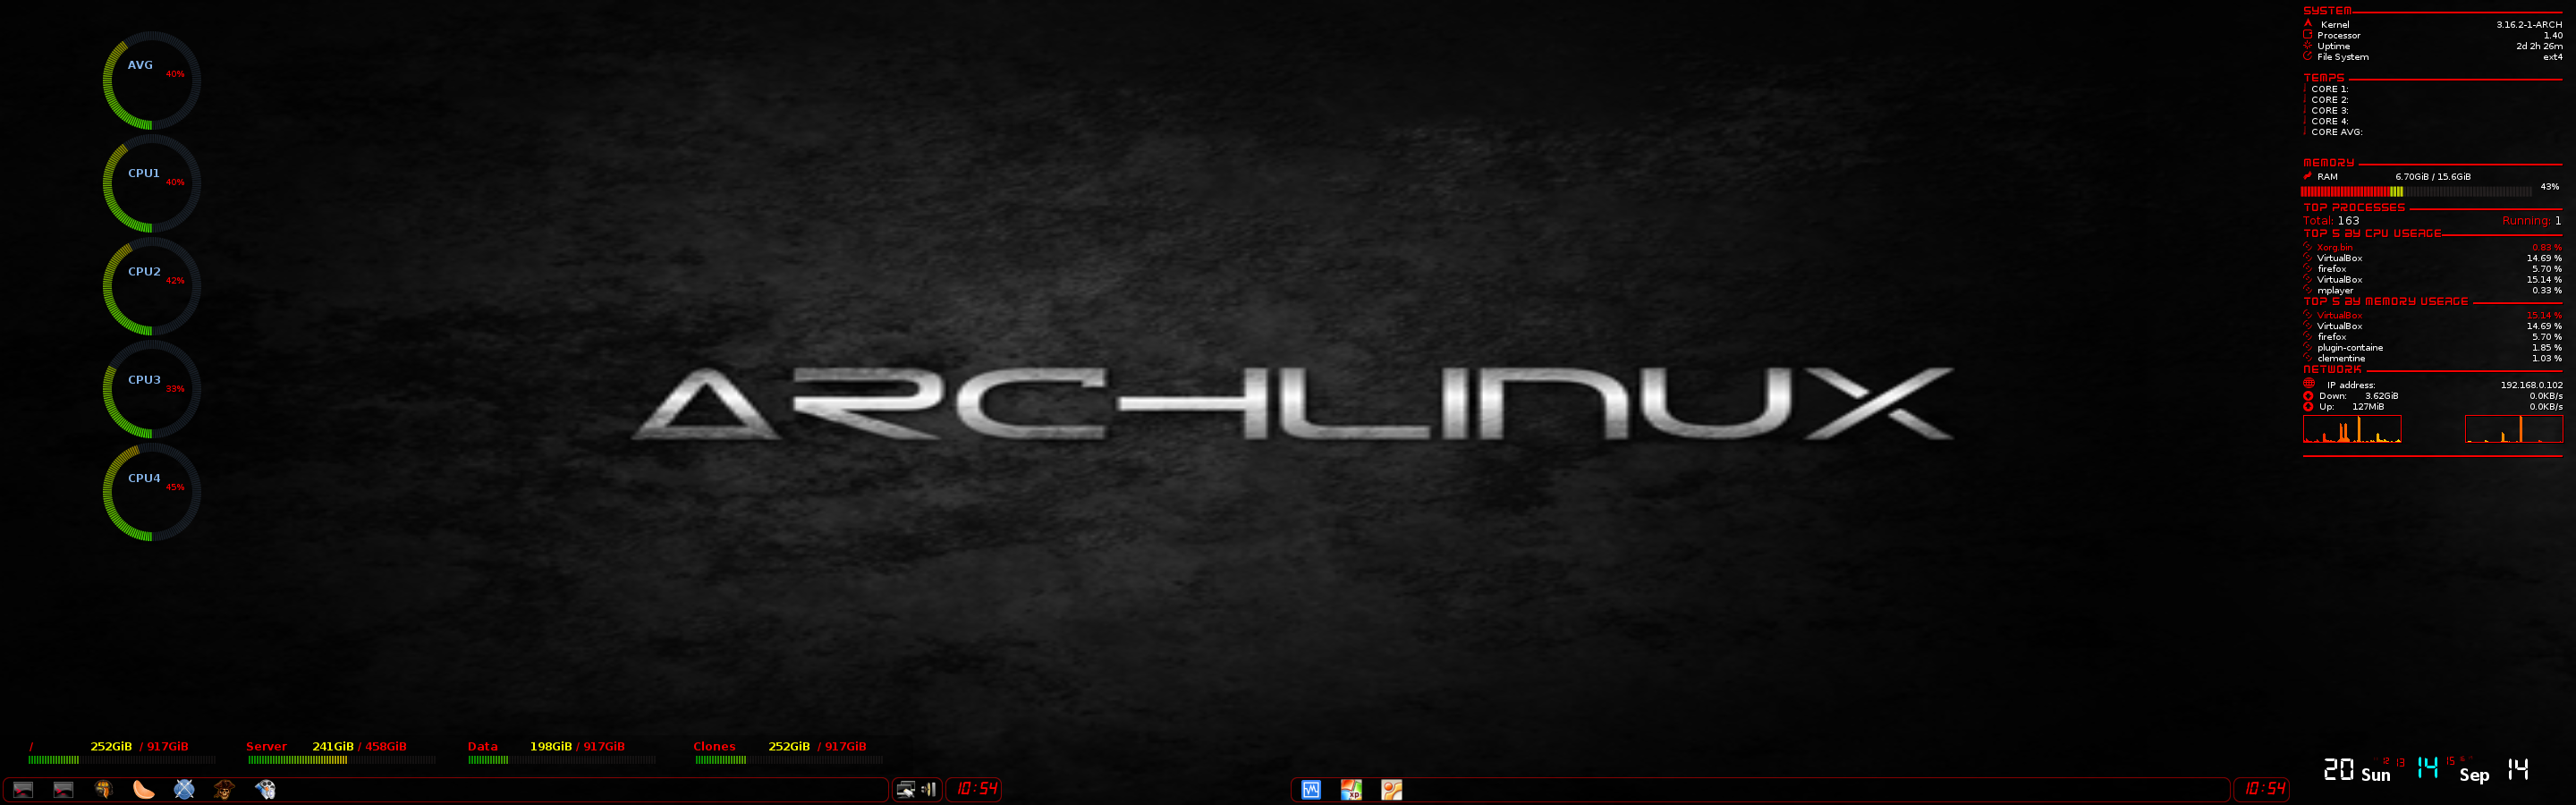Screen dimensions: 2576x805
Task: Click the process icon beside mplayer
Action: (2308, 290)
